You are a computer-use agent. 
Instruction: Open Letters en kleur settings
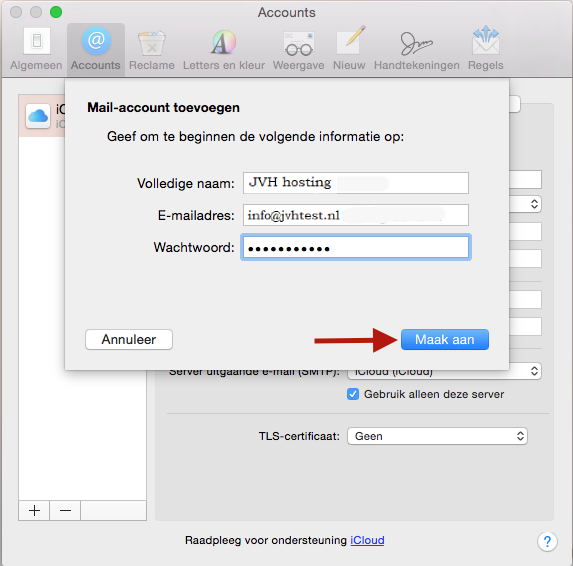pos(224,49)
